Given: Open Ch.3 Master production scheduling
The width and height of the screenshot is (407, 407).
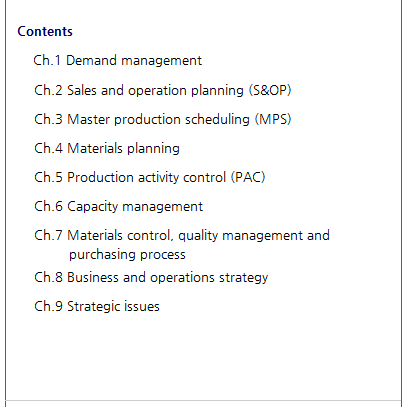Looking at the screenshot, I should pyautogui.click(x=163, y=119).
